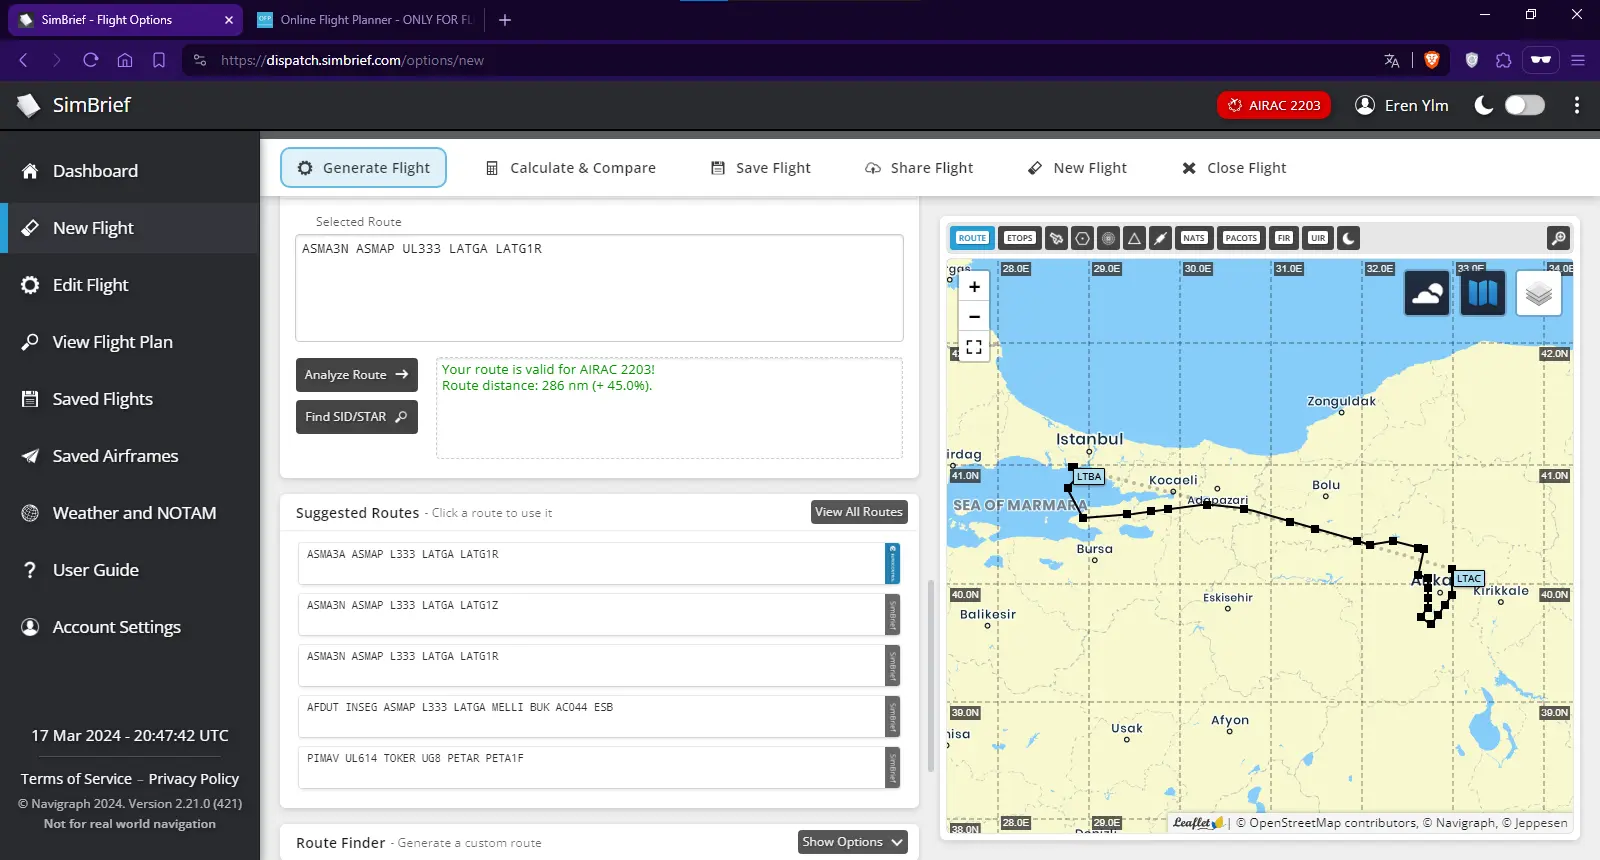Select New Flight in the sidebar
1600x860 pixels.
130,228
